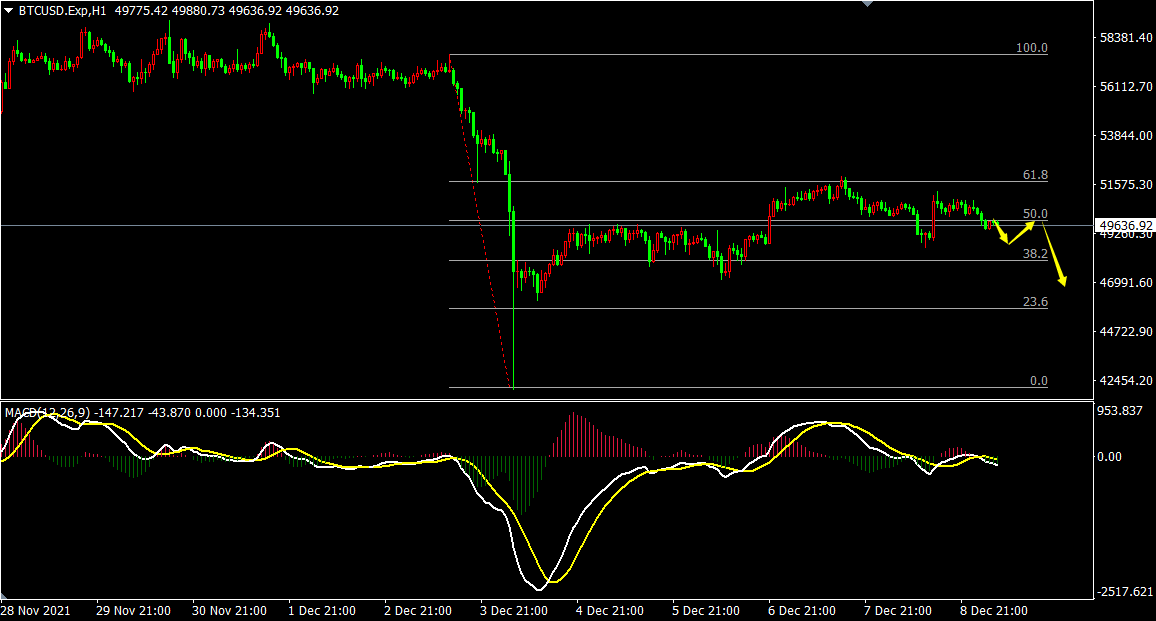Screen dimensions: 1156x621
Task: Click the Fibonacci 38.2 level label
Action: (1033, 254)
